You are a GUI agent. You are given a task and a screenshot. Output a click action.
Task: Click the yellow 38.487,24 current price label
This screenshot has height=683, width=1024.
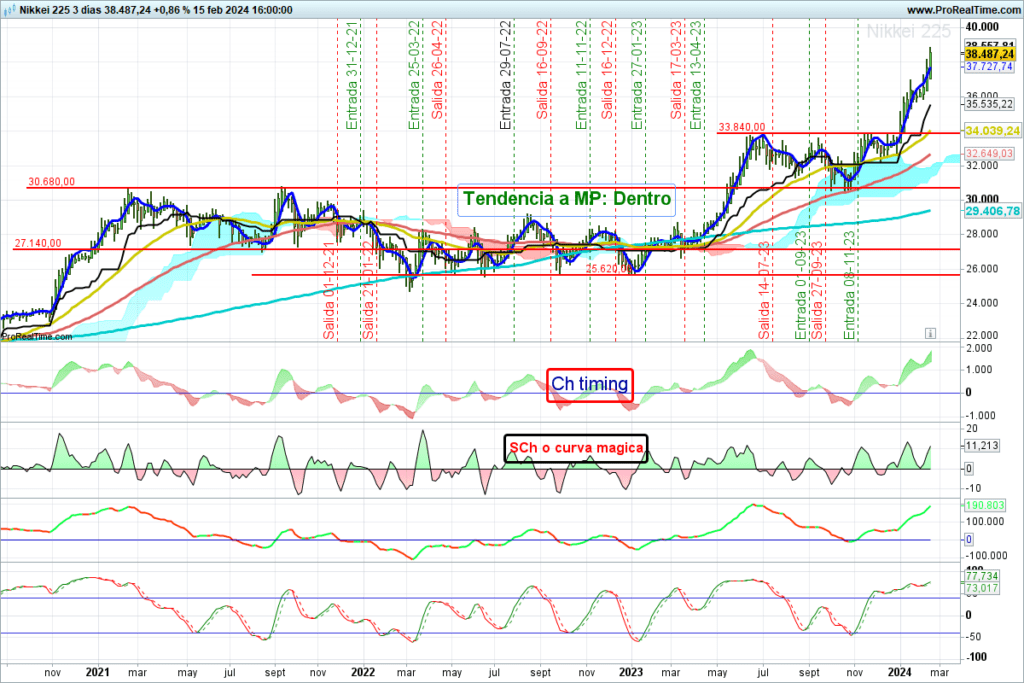point(989,54)
